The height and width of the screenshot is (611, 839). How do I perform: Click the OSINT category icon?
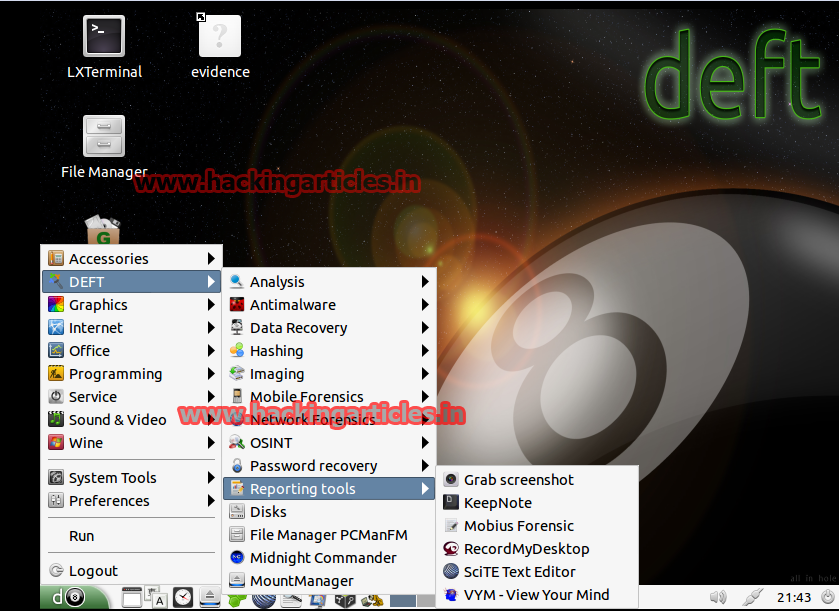click(237, 442)
